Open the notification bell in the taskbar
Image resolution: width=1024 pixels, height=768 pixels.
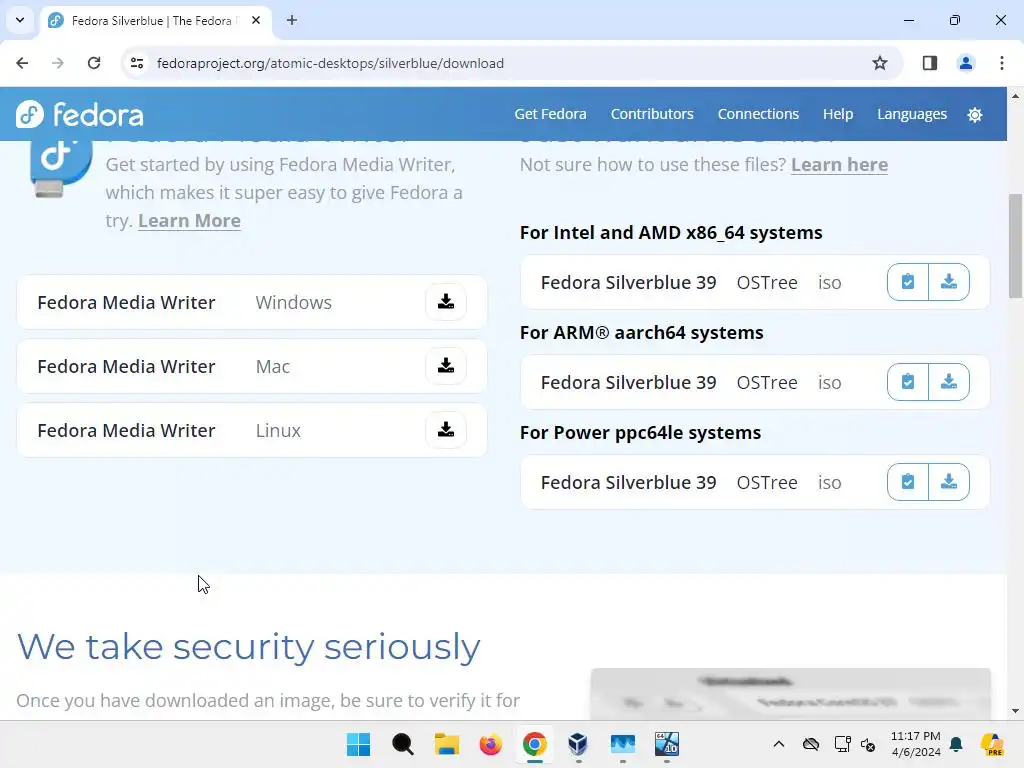coord(956,744)
